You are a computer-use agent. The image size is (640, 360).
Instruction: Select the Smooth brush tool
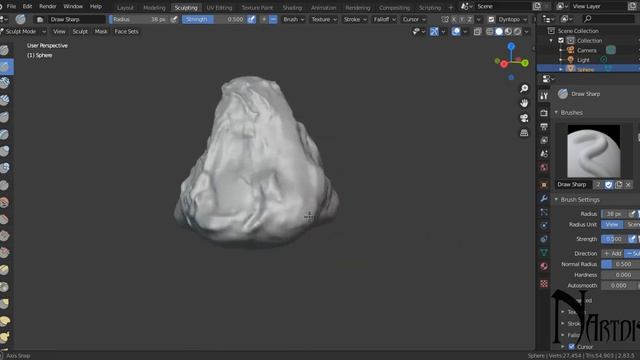point(4,202)
